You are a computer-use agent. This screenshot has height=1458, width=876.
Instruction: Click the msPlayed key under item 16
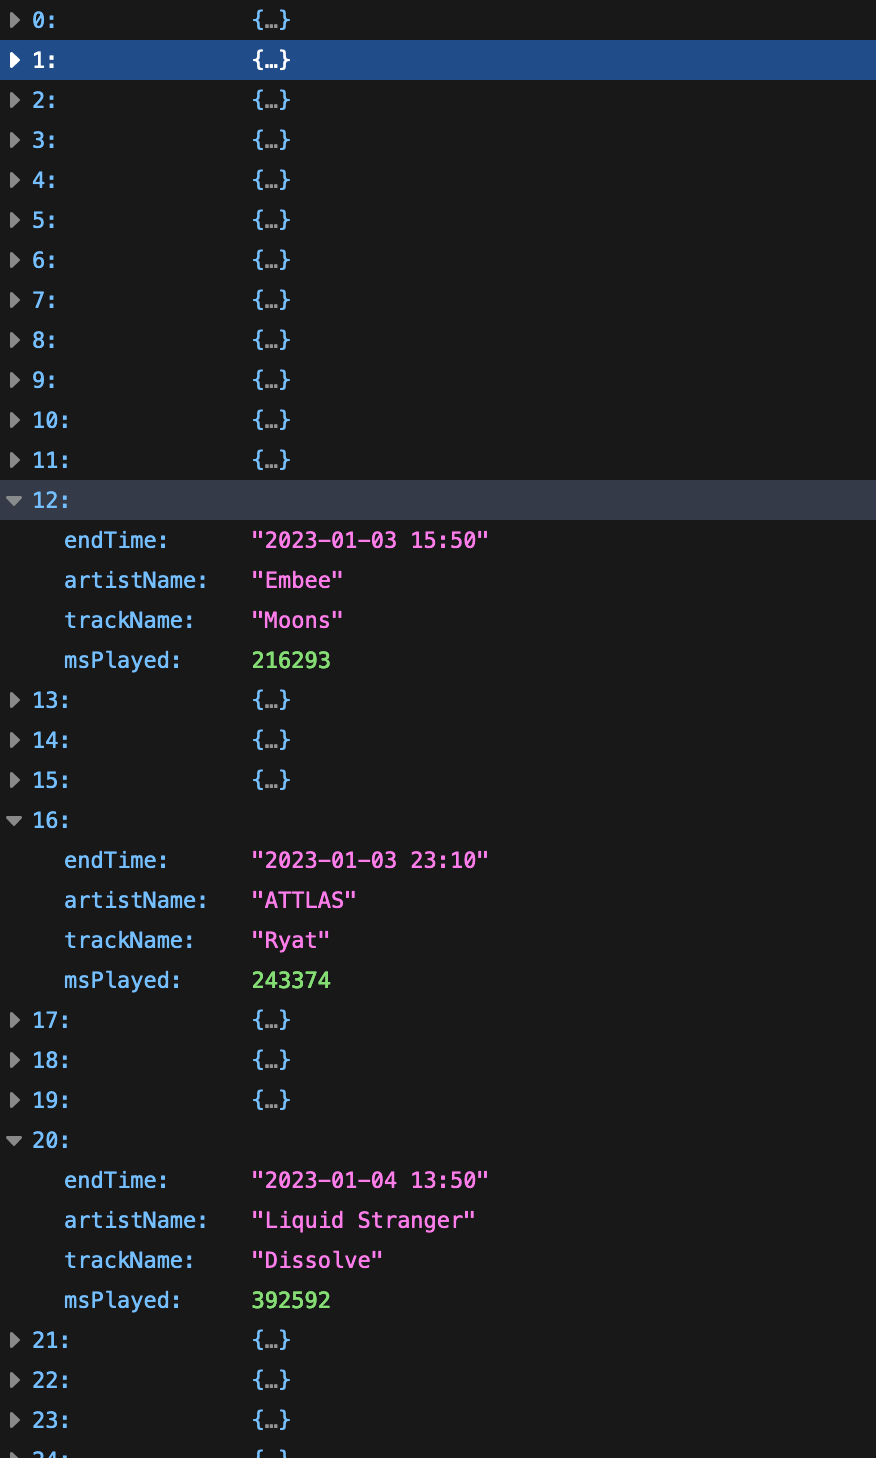[122, 980]
